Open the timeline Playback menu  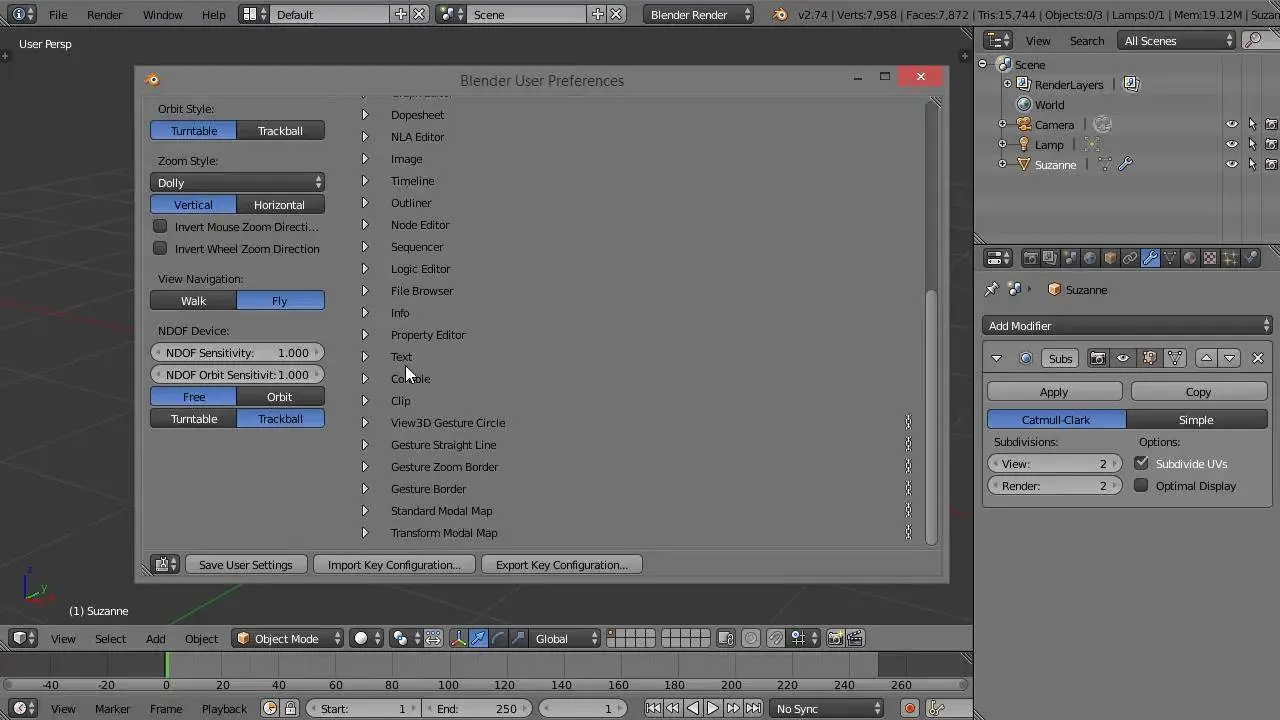coord(224,708)
